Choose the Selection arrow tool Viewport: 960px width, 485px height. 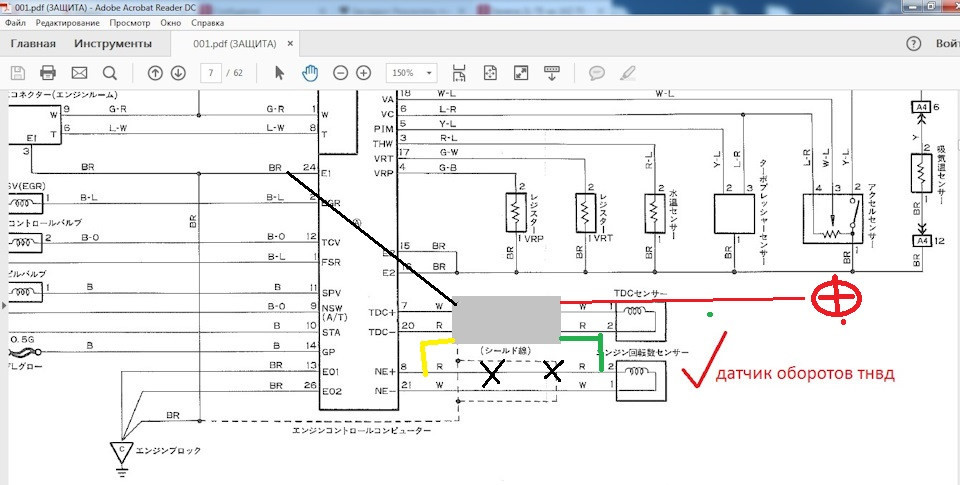[x=279, y=73]
